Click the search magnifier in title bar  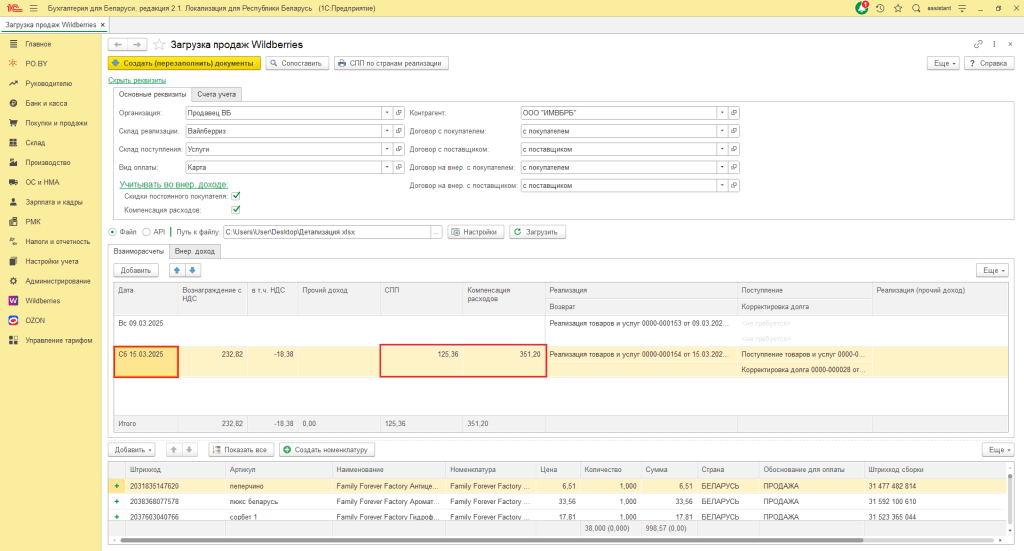coord(916,8)
